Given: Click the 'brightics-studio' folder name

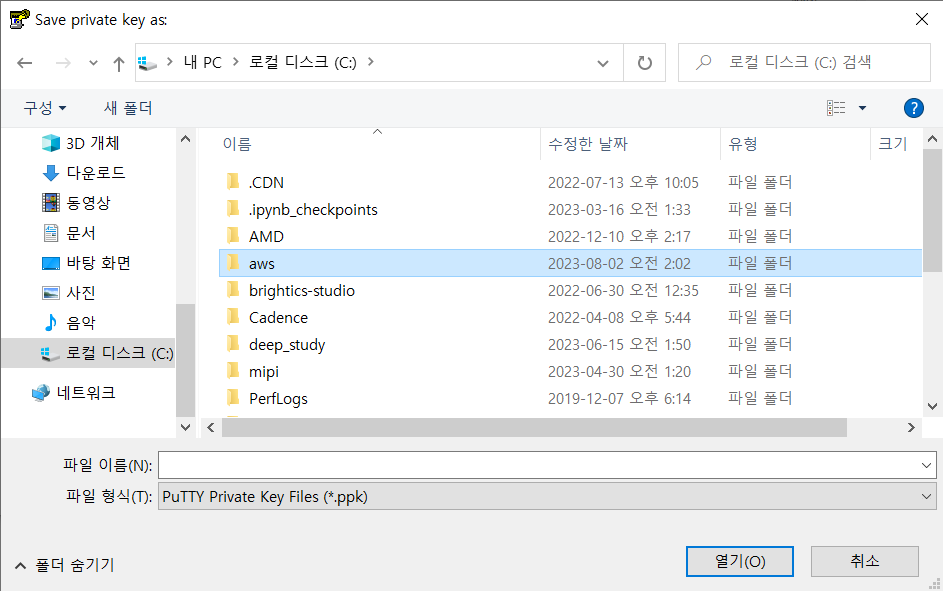Looking at the screenshot, I should tap(302, 291).
